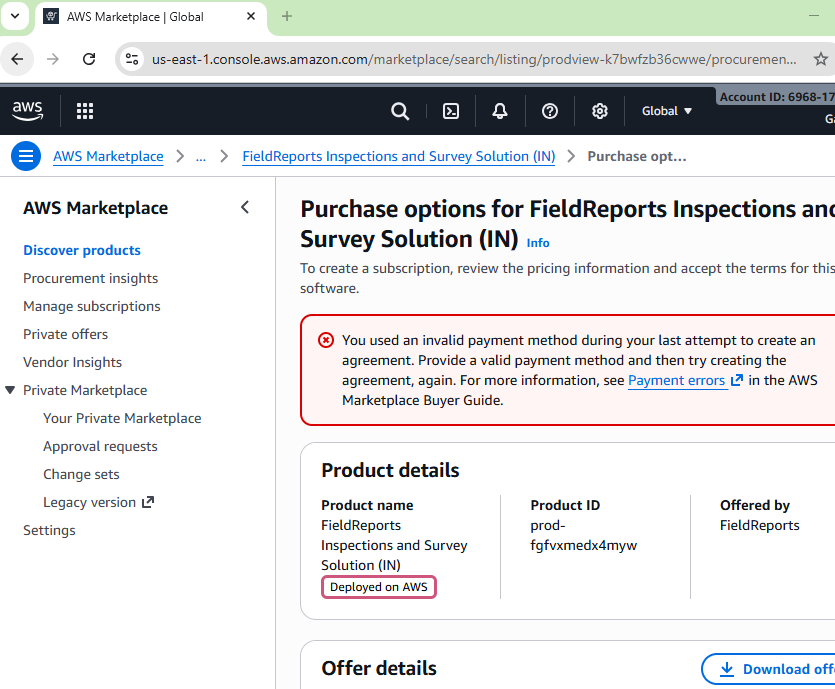The height and width of the screenshot is (689, 835).
Task: Click the red error alert icon
Action: click(326, 340)
